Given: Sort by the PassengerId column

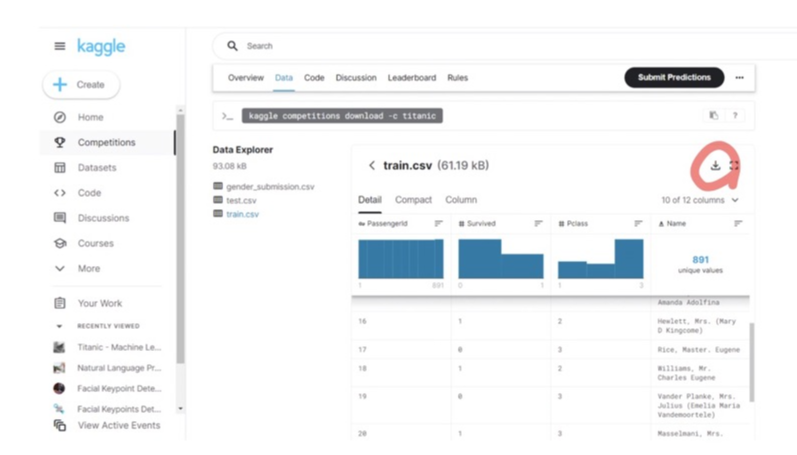Looking at the screenshot, I should pyautogui.click(x=438, y=224).
